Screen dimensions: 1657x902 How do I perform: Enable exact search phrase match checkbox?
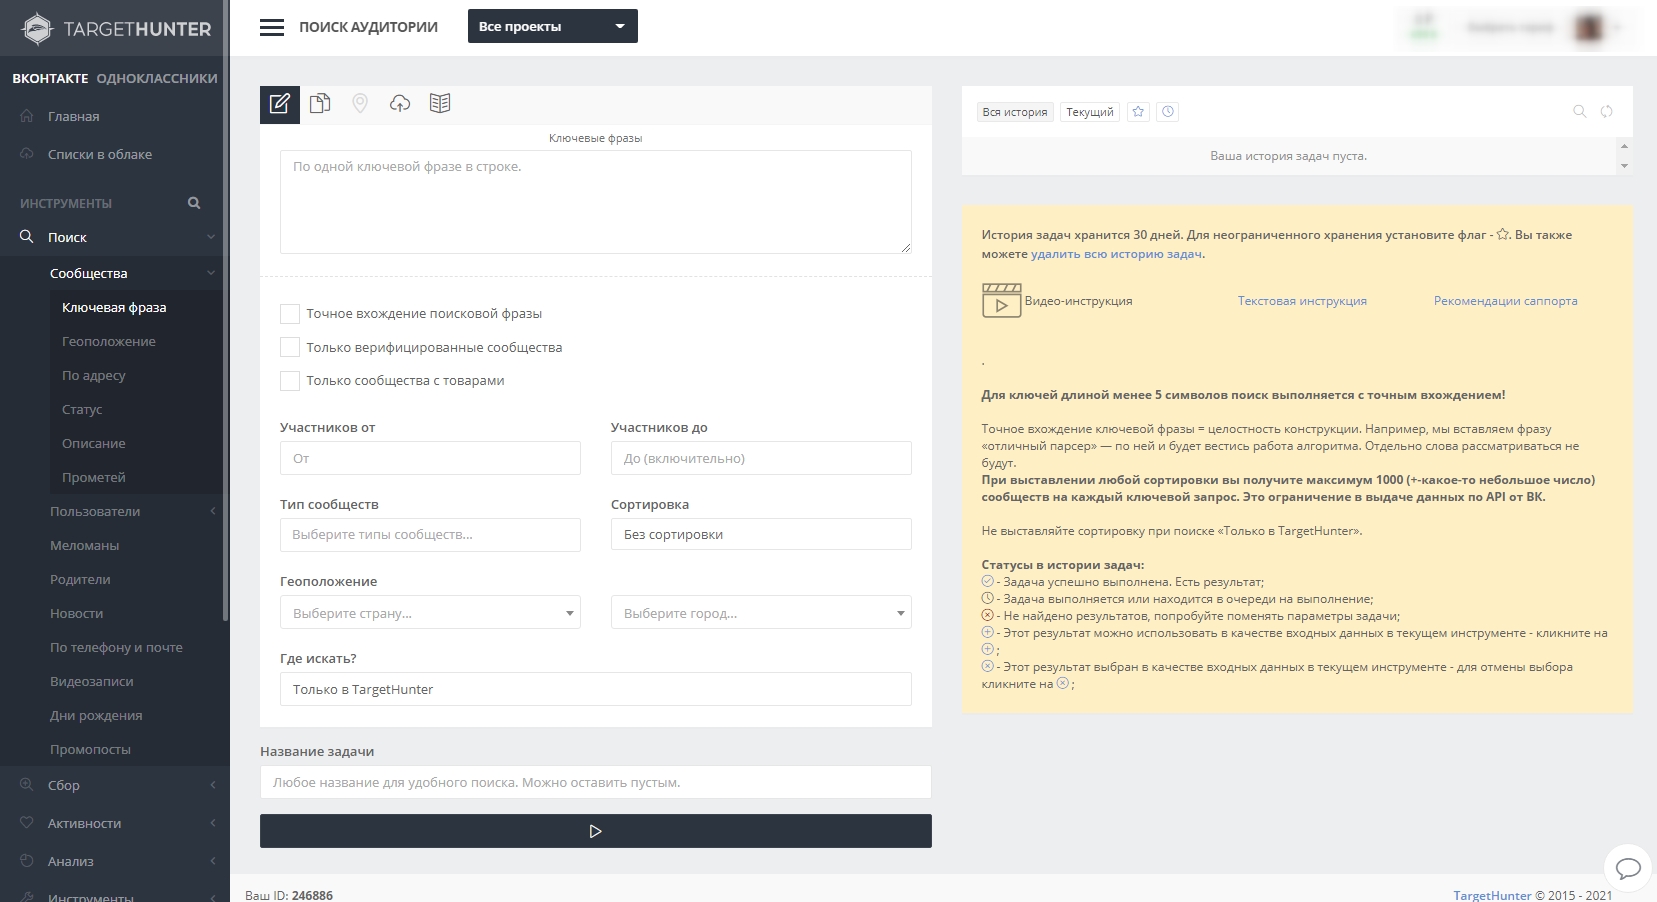(290, 314)
